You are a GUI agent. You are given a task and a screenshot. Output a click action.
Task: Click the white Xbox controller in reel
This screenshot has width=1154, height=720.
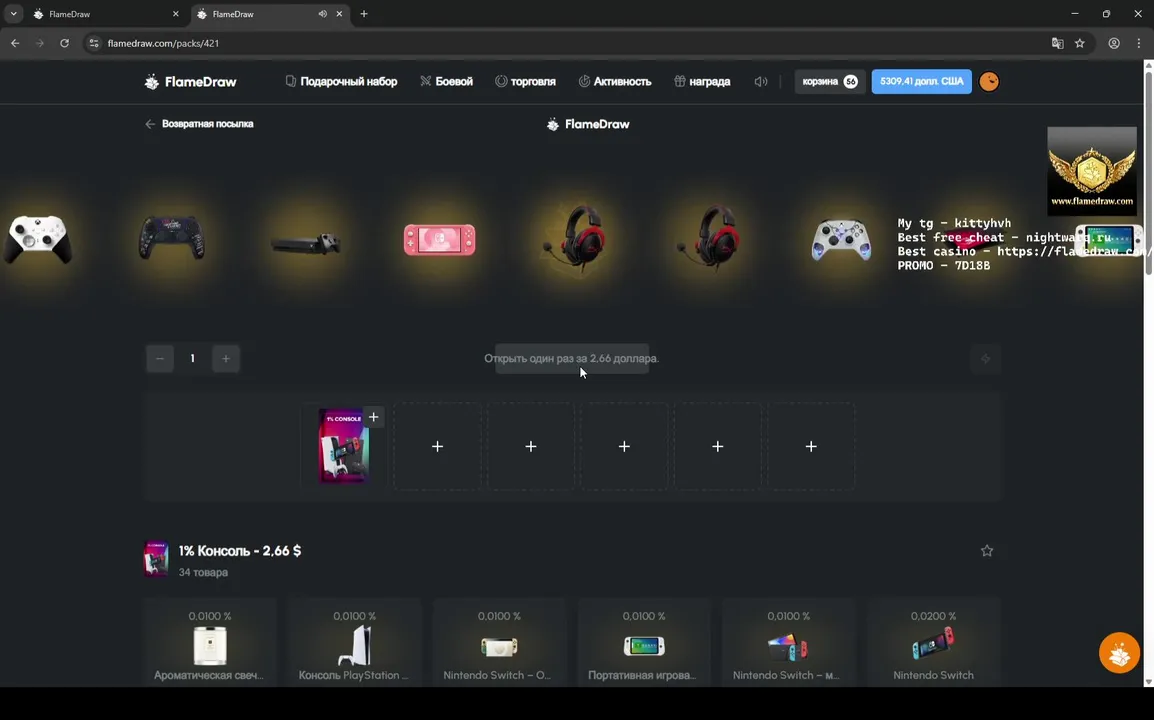(38, 239)
